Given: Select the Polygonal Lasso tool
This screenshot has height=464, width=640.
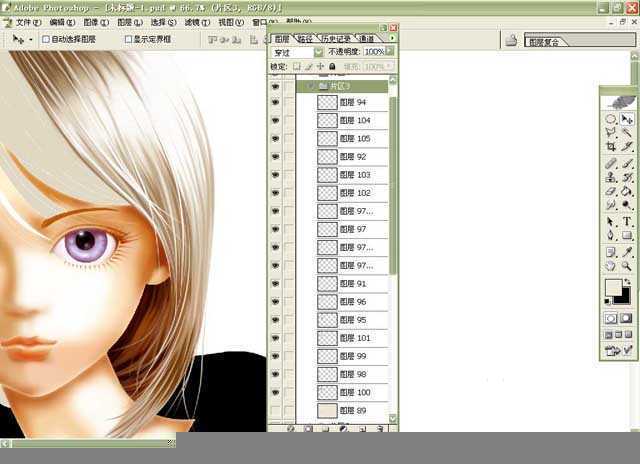Looking at the screenshot, I should pyautogui.click(x=611, y=132).
